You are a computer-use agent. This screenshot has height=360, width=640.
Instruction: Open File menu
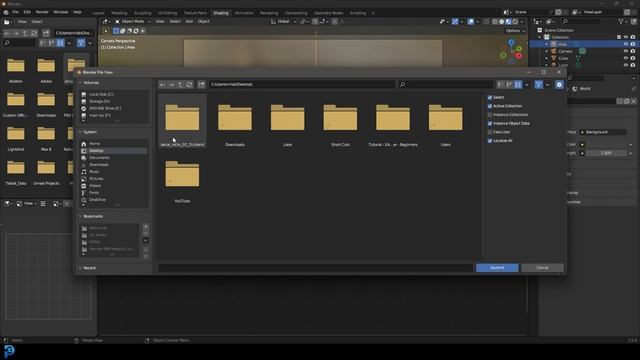[15, 12]
